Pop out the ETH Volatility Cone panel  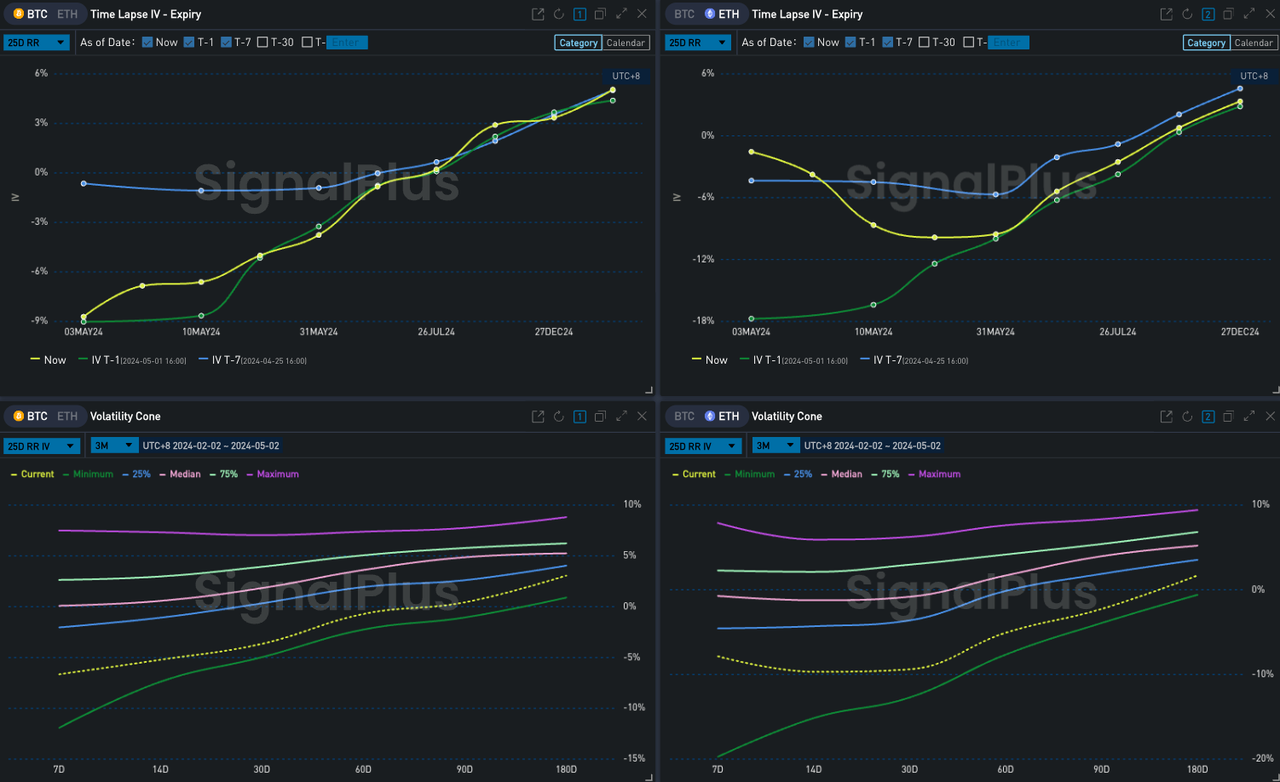pos(1166,416)
